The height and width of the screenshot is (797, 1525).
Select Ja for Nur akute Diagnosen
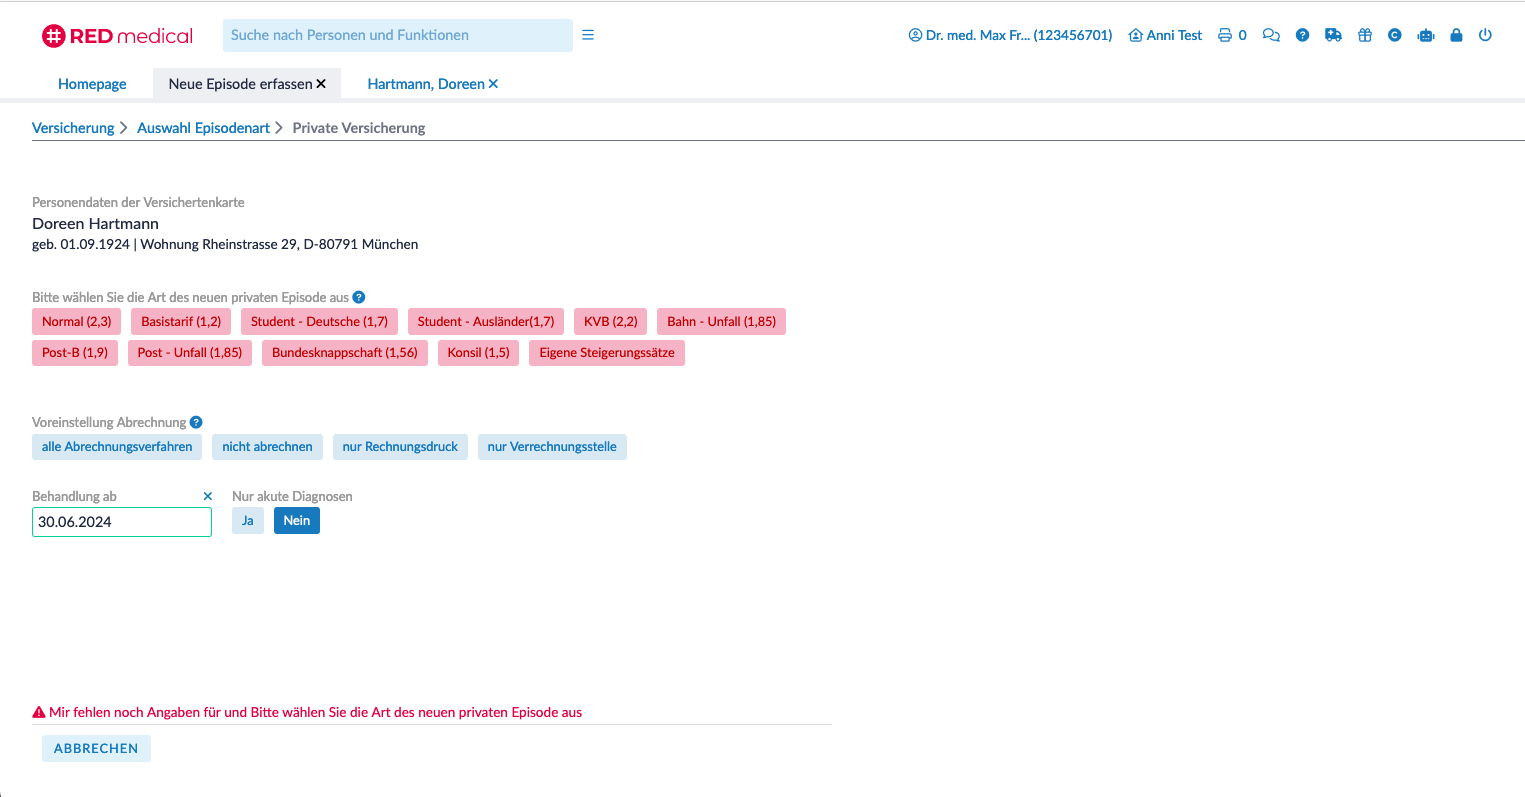point(247,521)
